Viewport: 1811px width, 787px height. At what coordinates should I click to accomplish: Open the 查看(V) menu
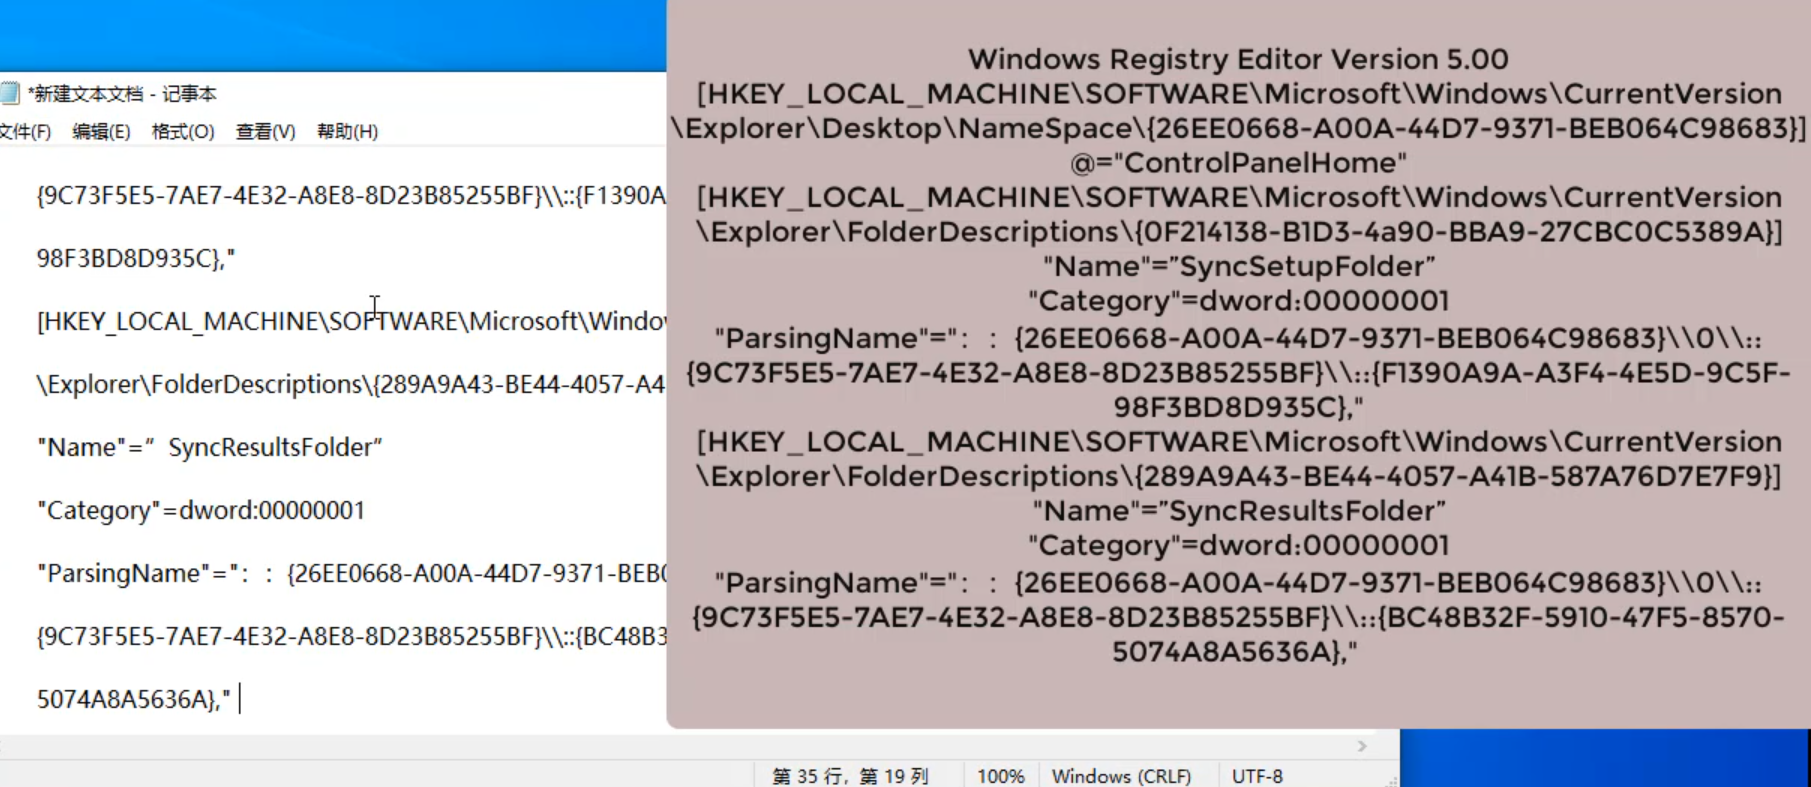[265, 132]
